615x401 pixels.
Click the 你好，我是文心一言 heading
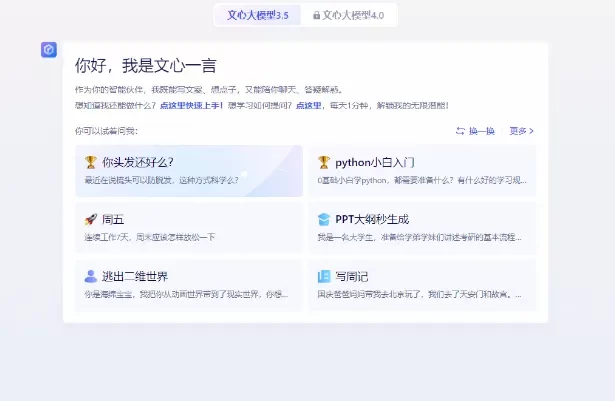tap(146, 66)
